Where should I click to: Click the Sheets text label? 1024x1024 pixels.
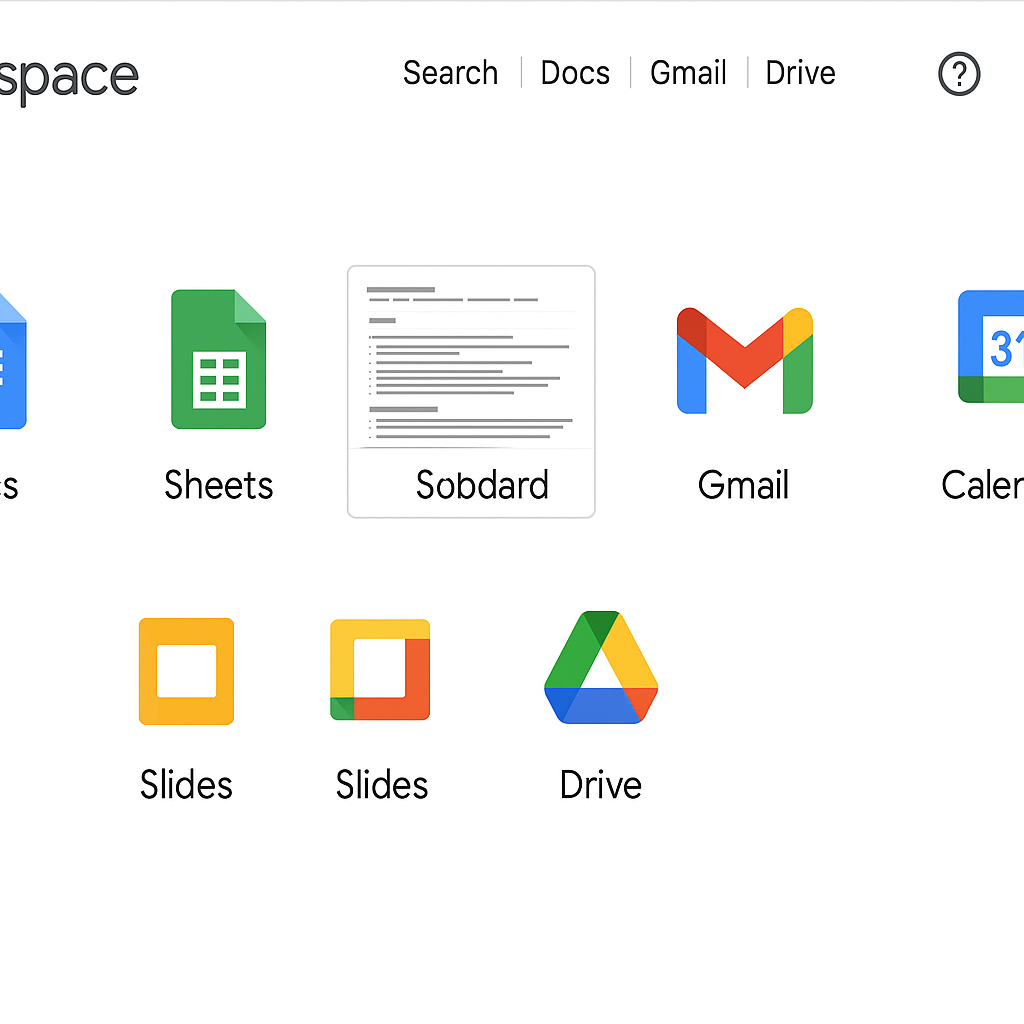click(218, 485)
